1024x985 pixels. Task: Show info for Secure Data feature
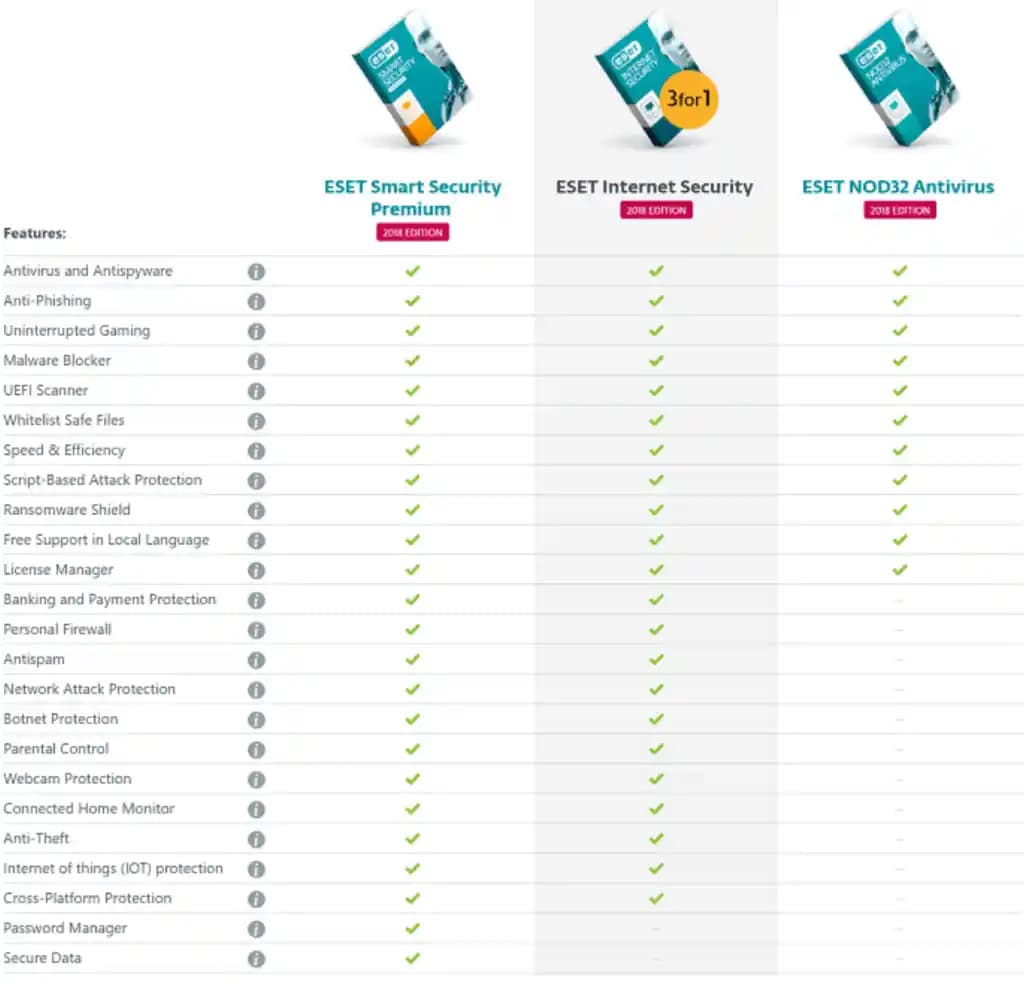point(256,959)
